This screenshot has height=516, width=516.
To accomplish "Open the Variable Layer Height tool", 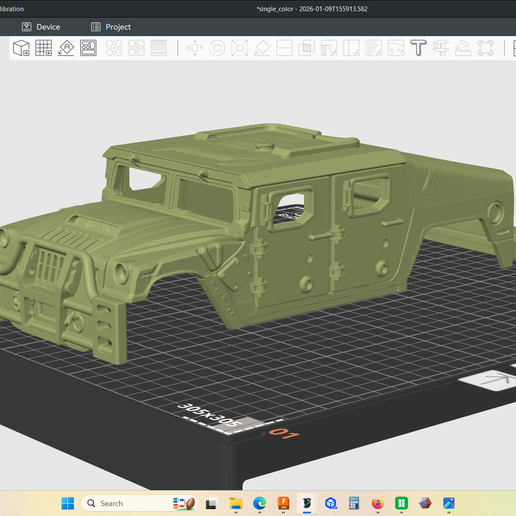I will (159, 48).
